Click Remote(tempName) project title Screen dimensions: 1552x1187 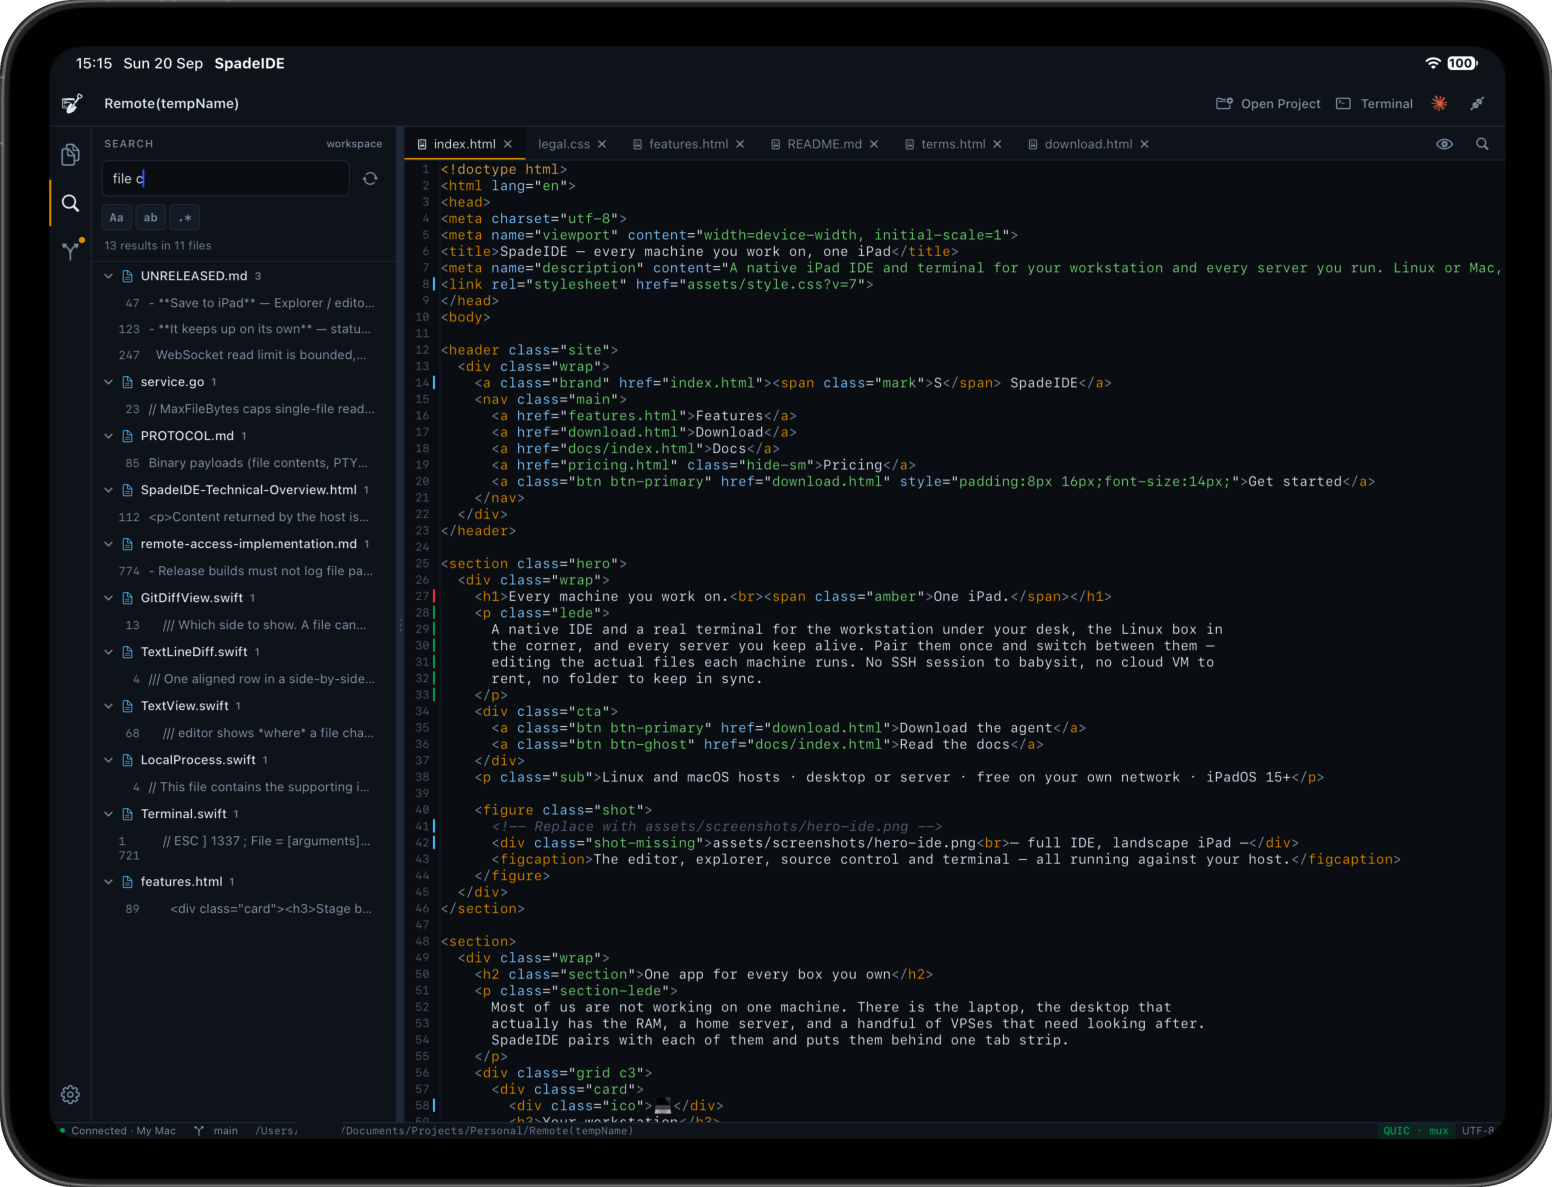click(171, 103)
